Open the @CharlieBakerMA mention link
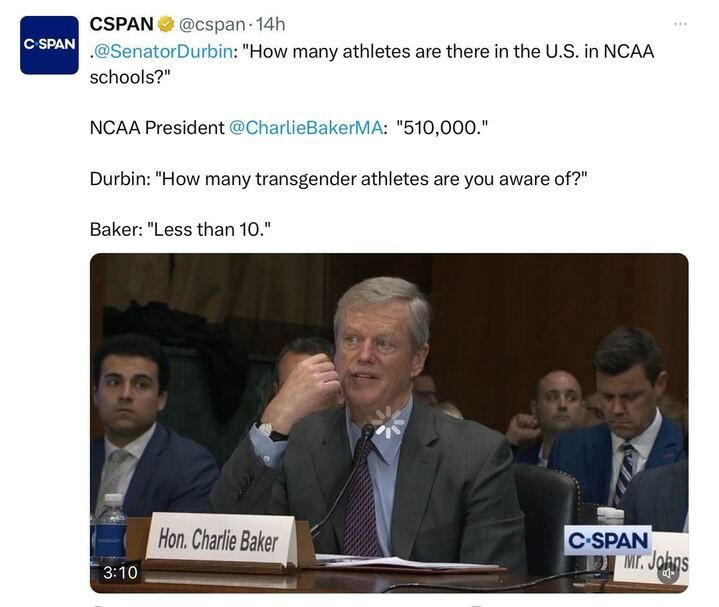This screenshot has width=719, height=607. [x=305, y=127]
